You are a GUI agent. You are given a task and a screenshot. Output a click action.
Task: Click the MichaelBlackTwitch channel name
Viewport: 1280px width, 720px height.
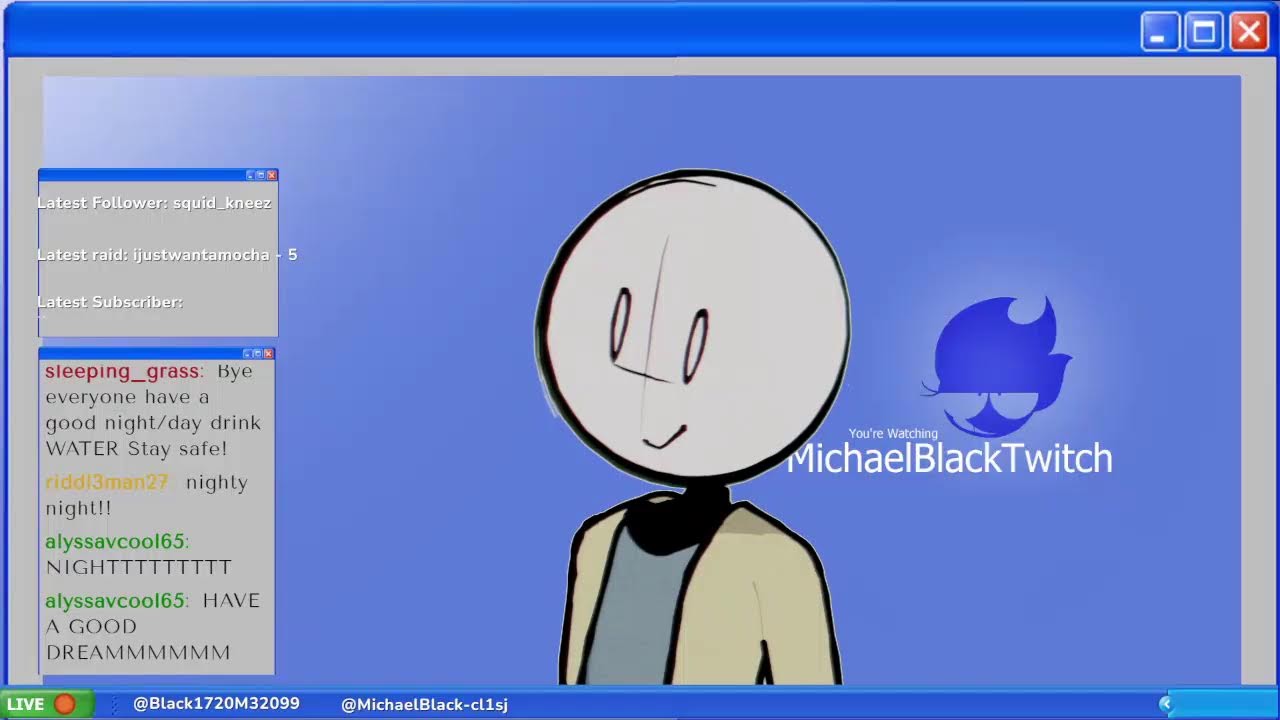pyautogui.click(x=949, y=459)
